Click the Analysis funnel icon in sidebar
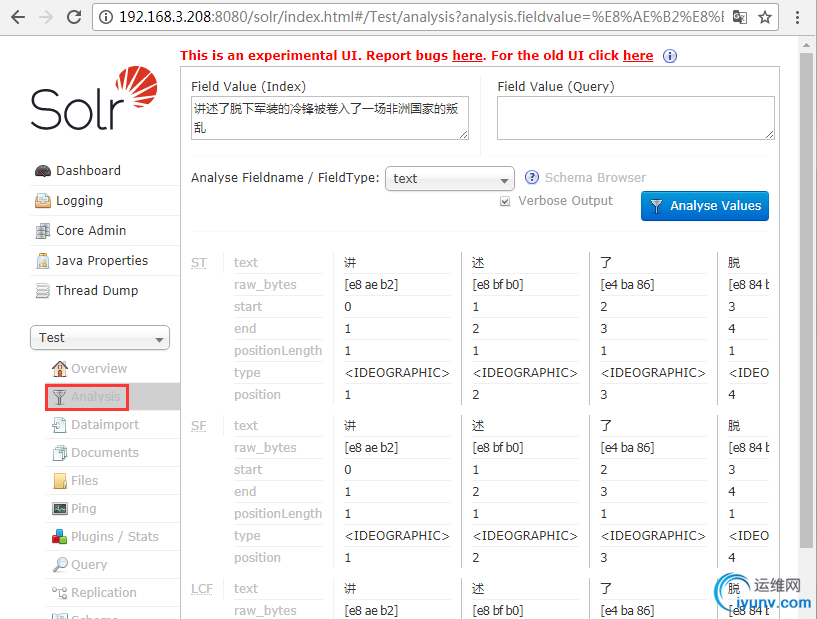Viewport: 817px width, 619px height. [59, 397]
